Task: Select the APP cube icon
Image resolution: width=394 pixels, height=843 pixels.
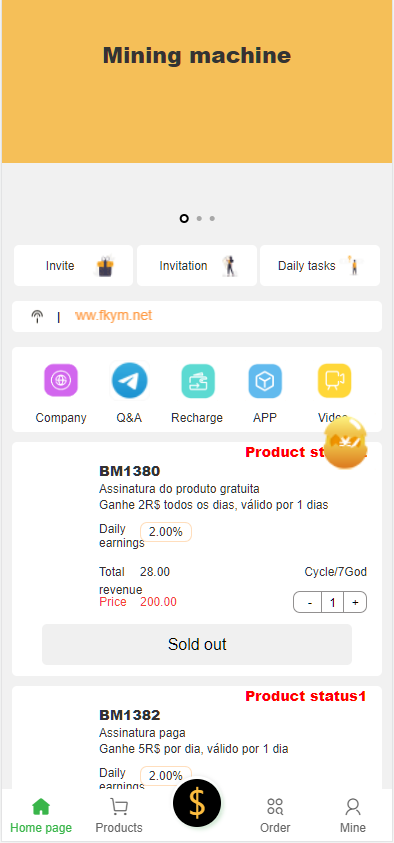Action: coord(265,381)
